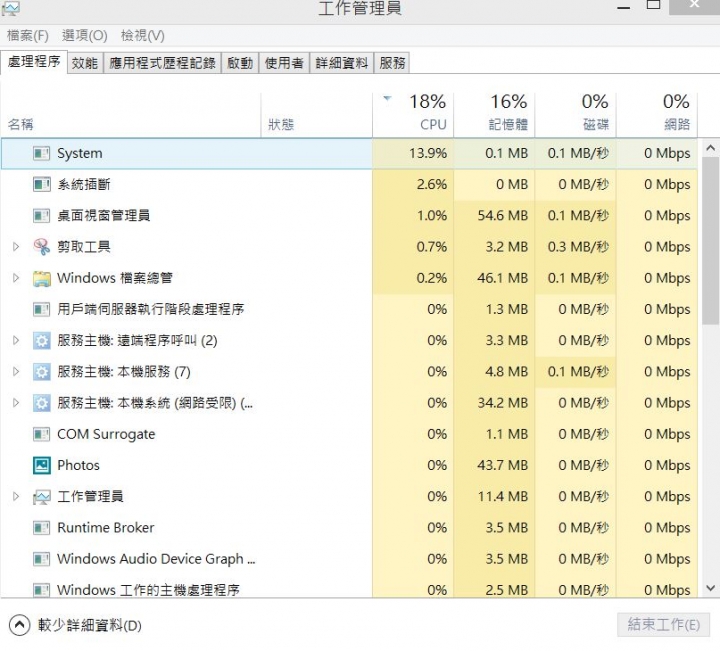Viewport: 720px width, 651px height.
Task: Sort by the CPU column header
Action: (x=413, y=115)
